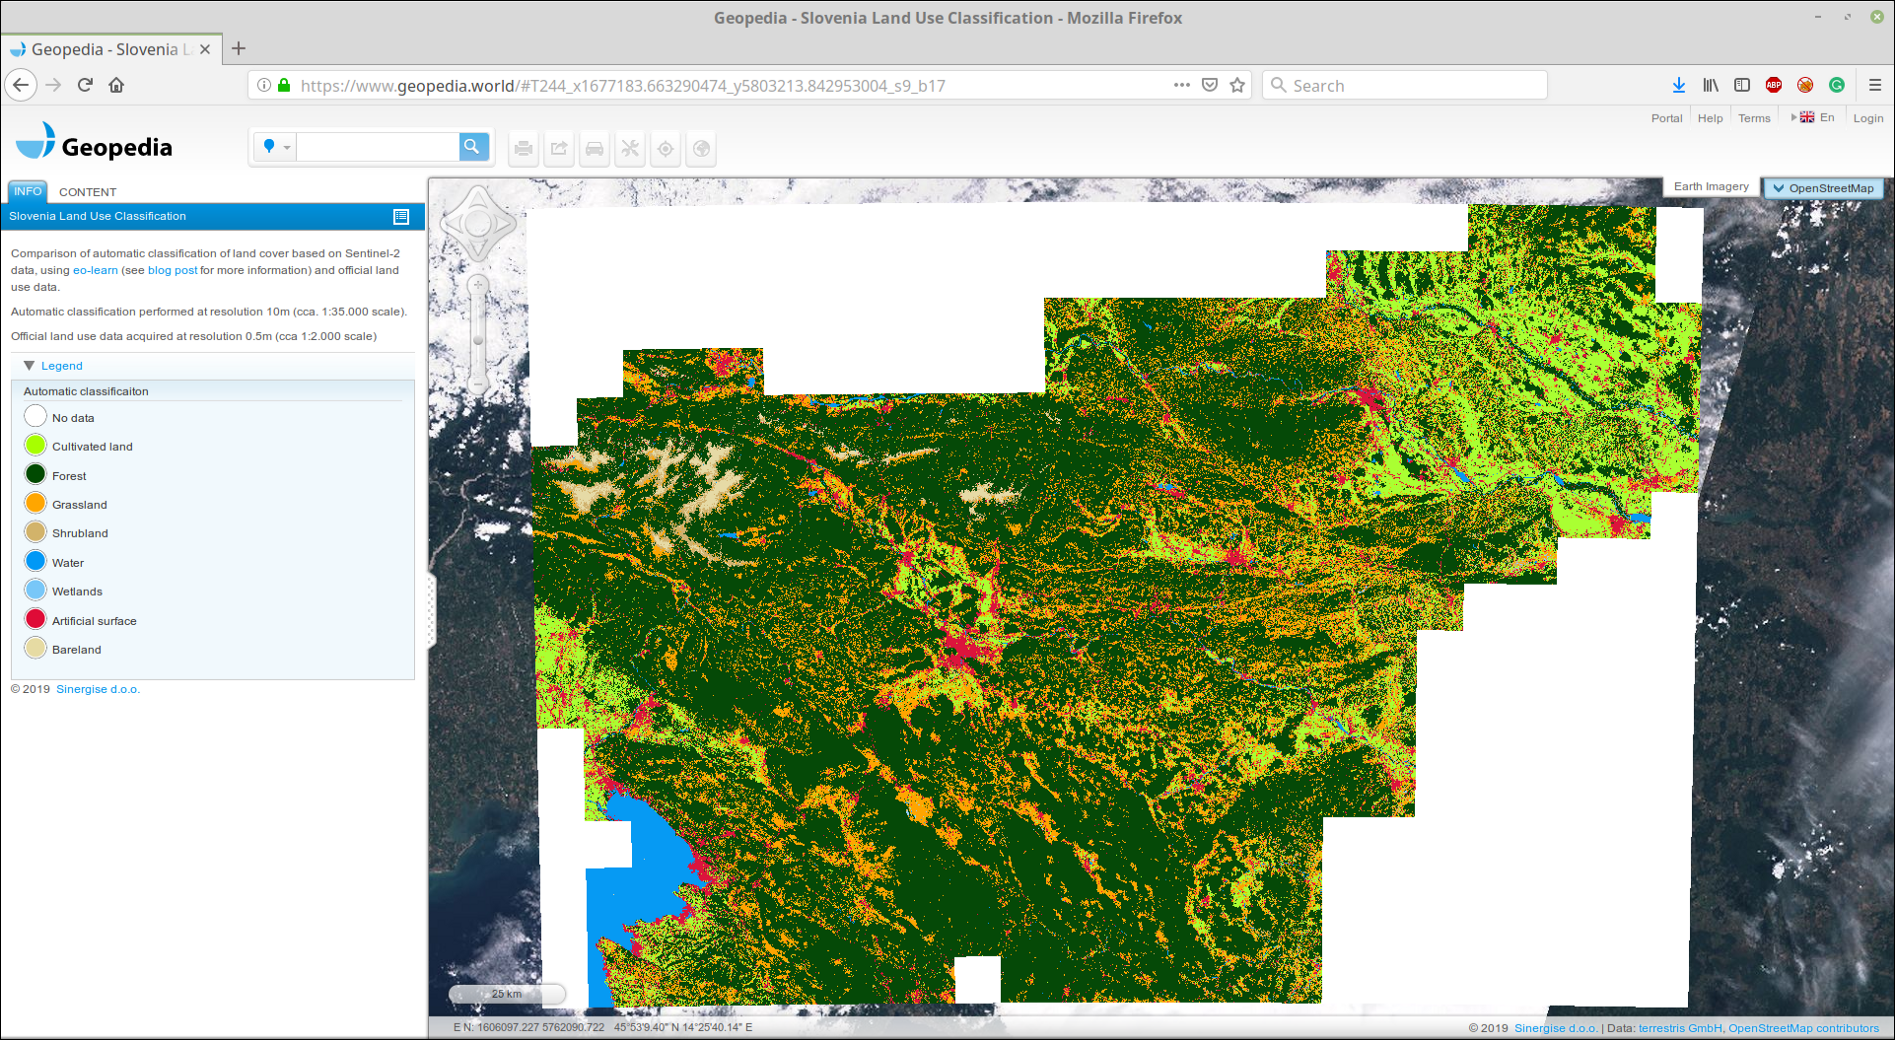The image size is (1895, 1040).
Task: Go back with the browser back button
Action: tap(21, 85)
